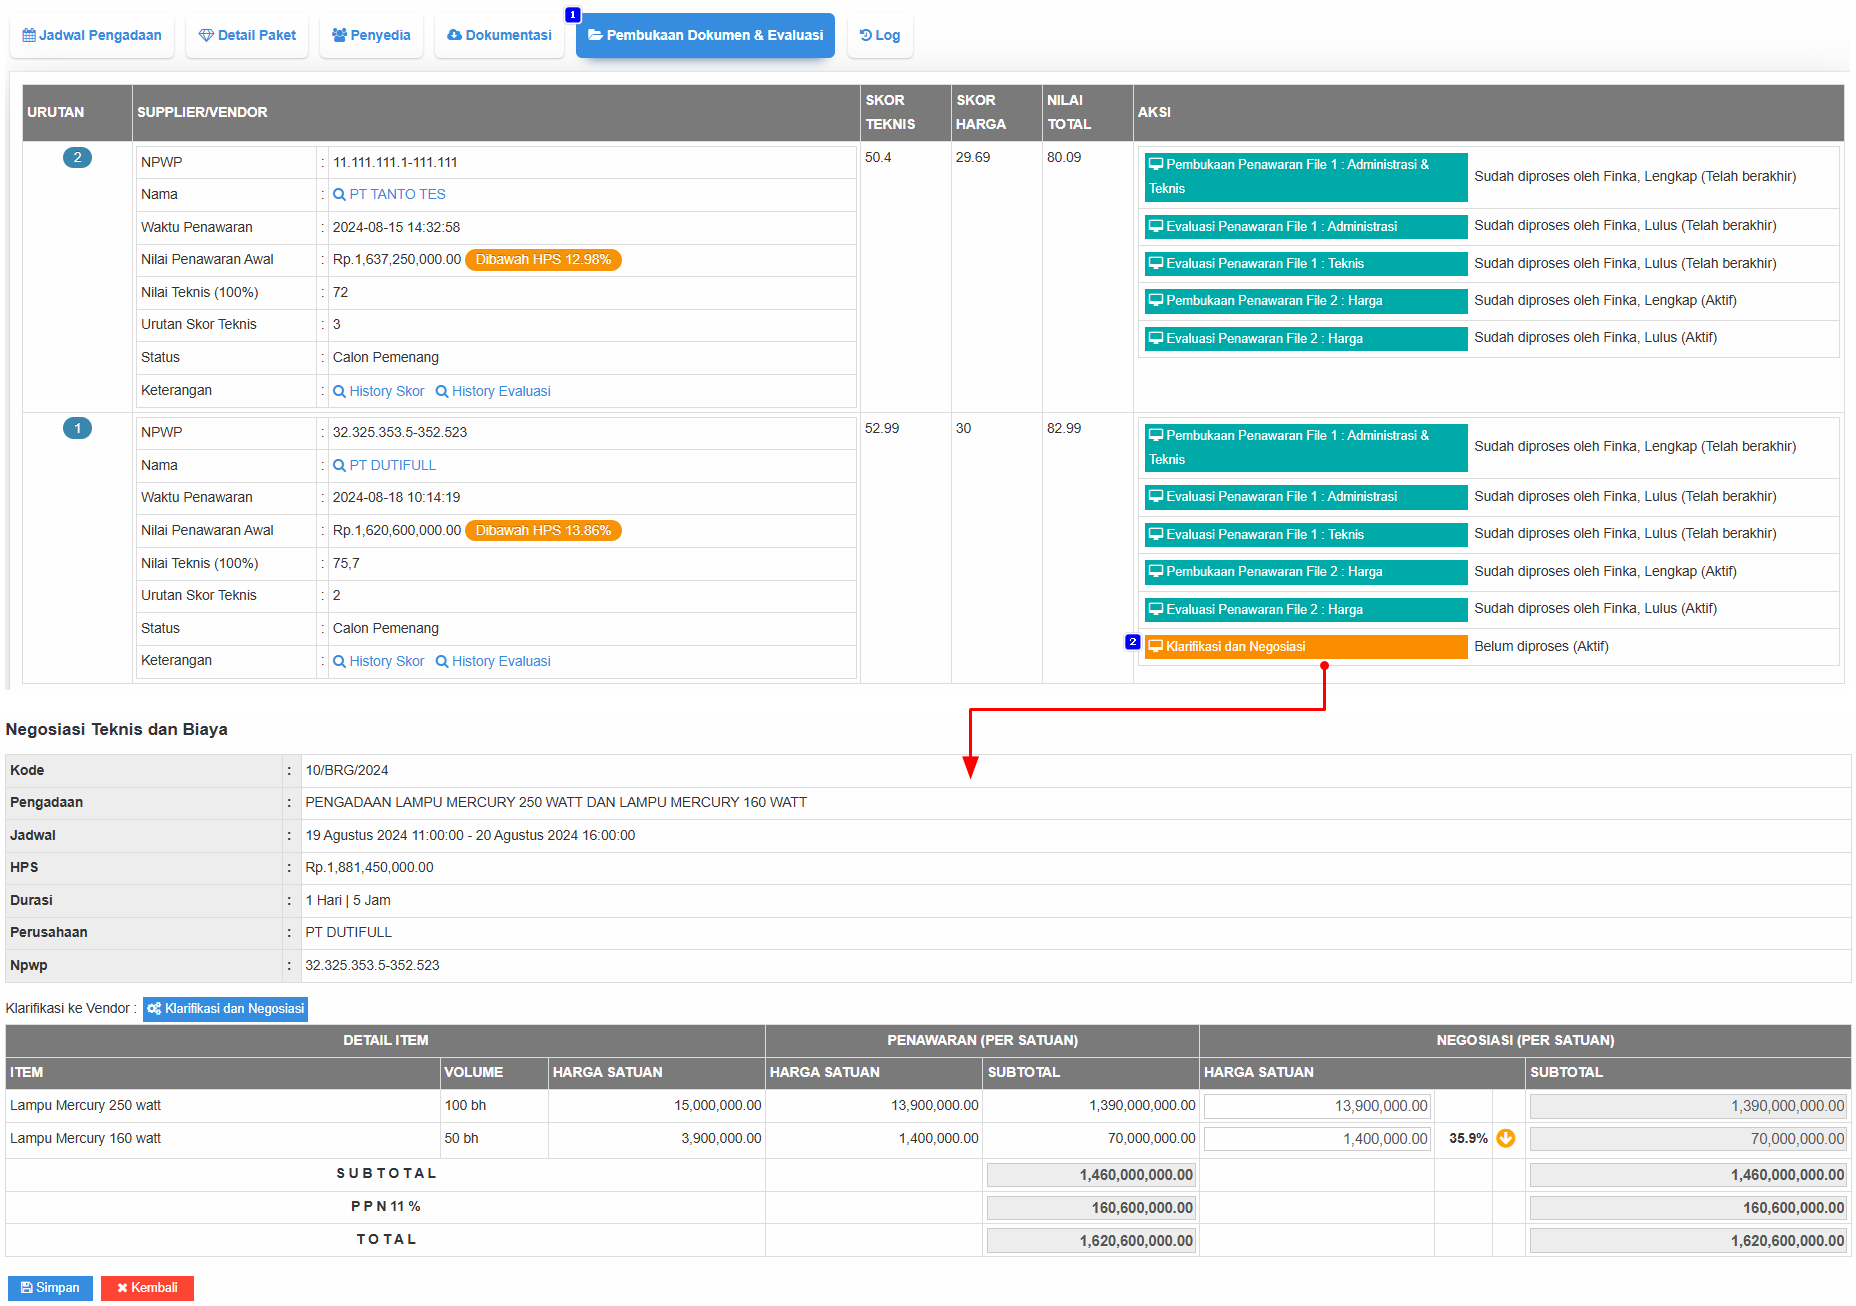
Task: Click the orange Klarifikasi dan Negosiasi action
Action: (x=1305, y=647)
